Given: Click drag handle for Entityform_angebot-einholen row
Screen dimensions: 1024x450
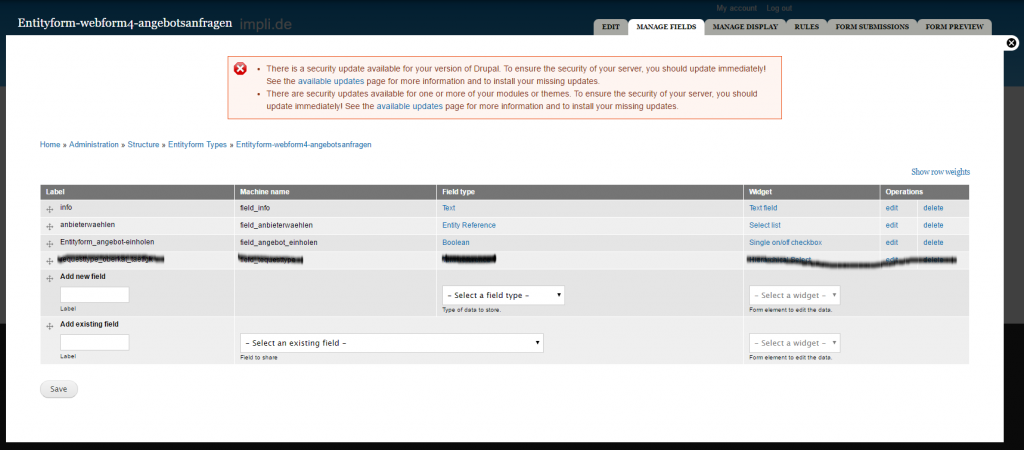Looking at the screenshot, I should coord(49,243).
